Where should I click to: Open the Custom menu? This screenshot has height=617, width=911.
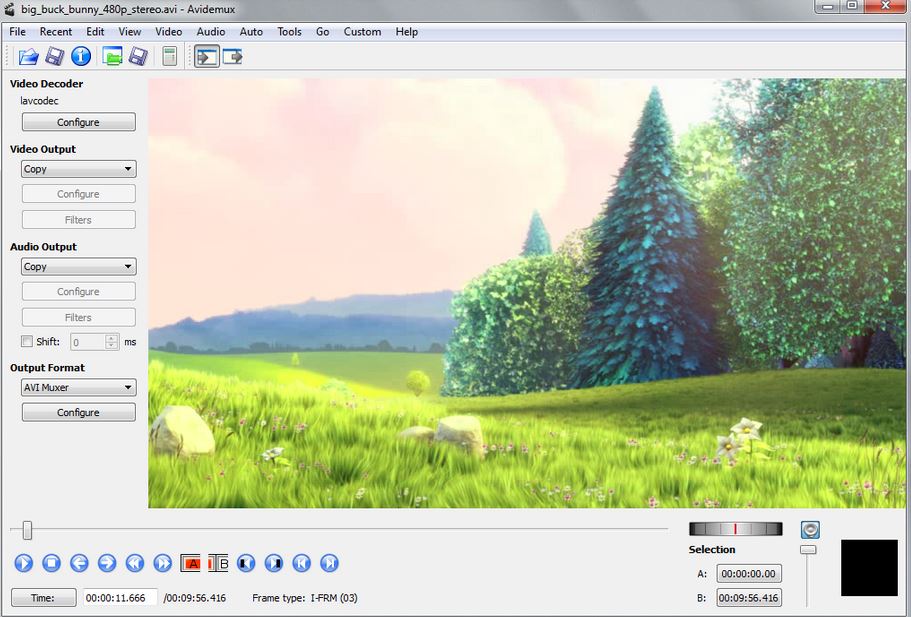click(363, 32)
